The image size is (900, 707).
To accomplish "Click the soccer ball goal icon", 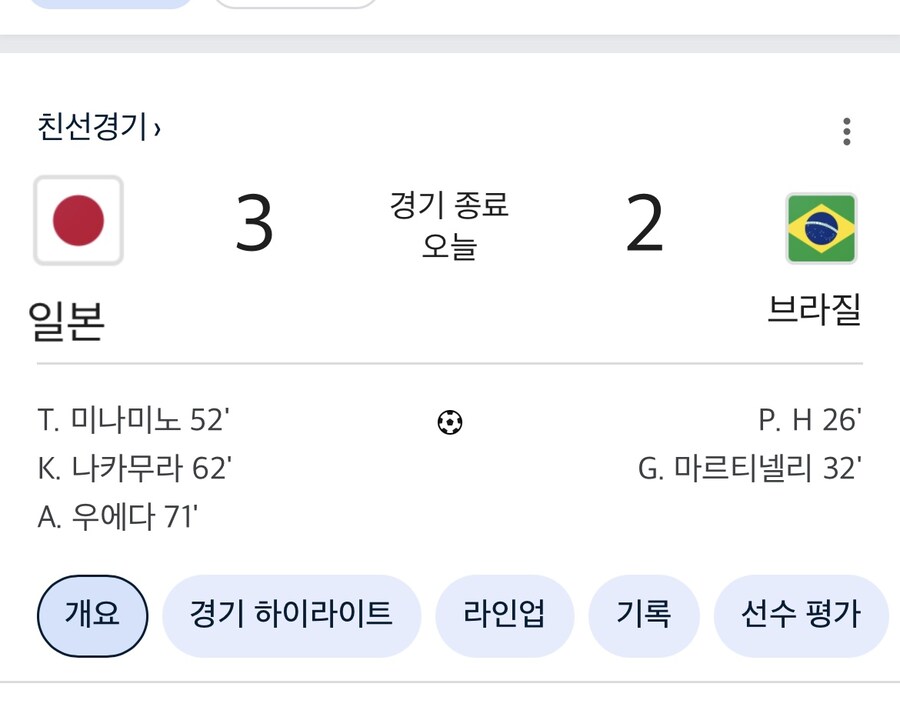I will (x=450, y=423).
